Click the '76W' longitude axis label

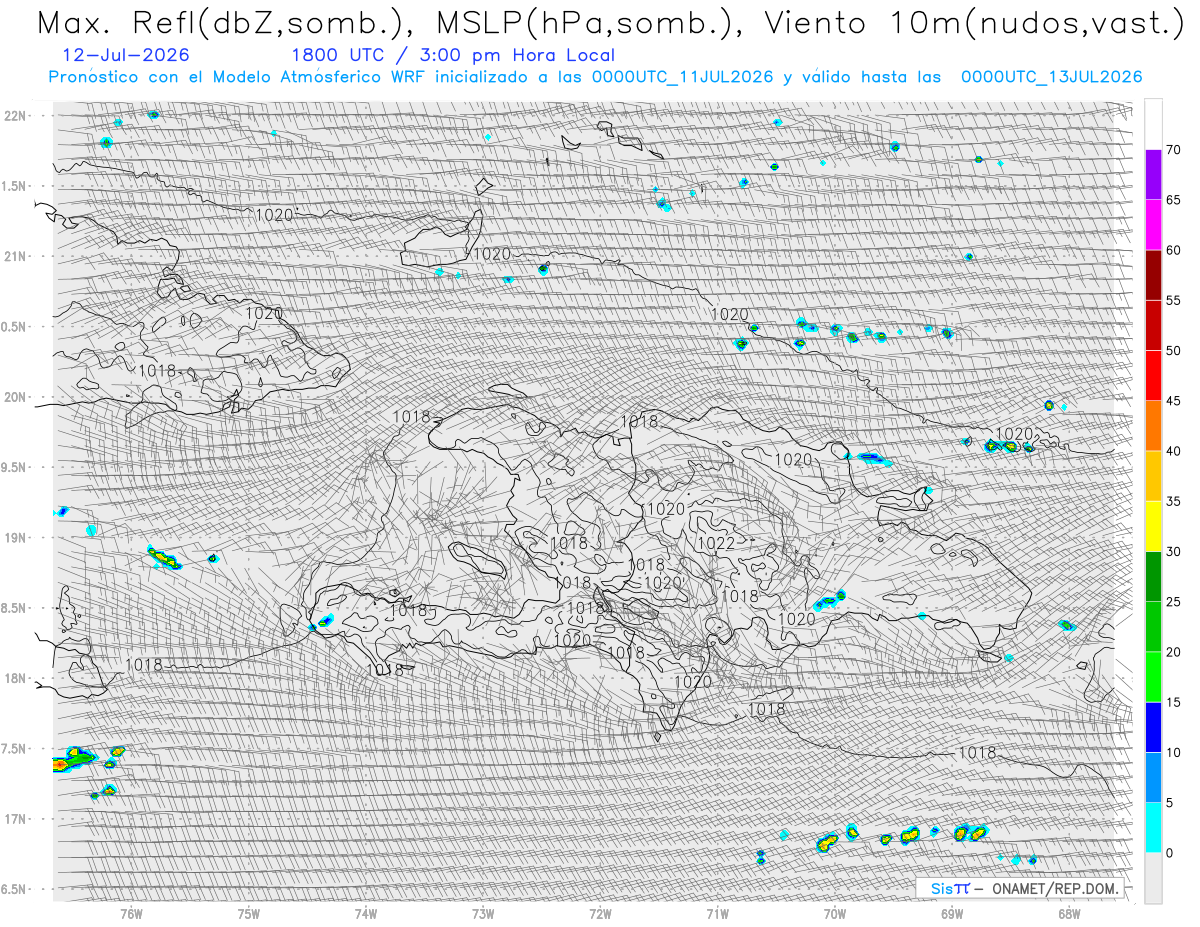[131, 913]
